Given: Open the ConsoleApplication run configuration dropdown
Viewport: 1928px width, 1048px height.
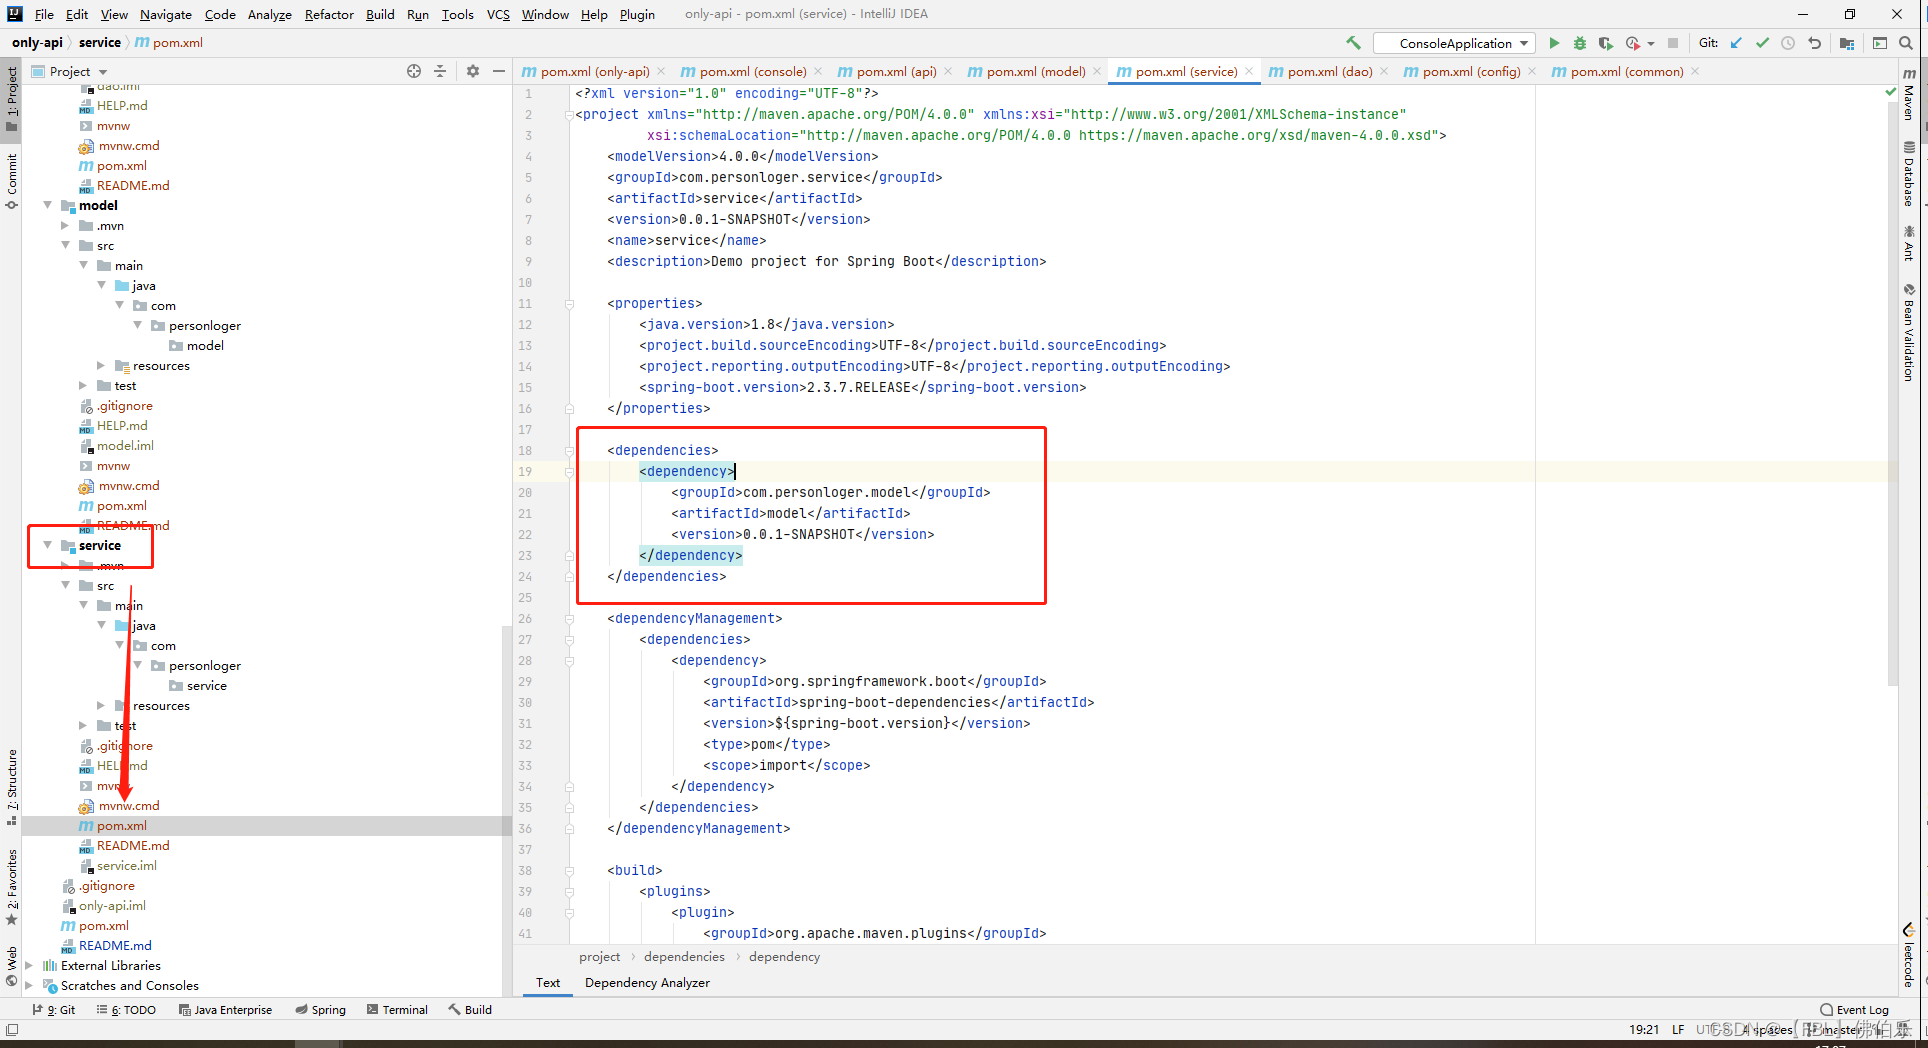Looking at the screenshot, I should [1455, 43].
